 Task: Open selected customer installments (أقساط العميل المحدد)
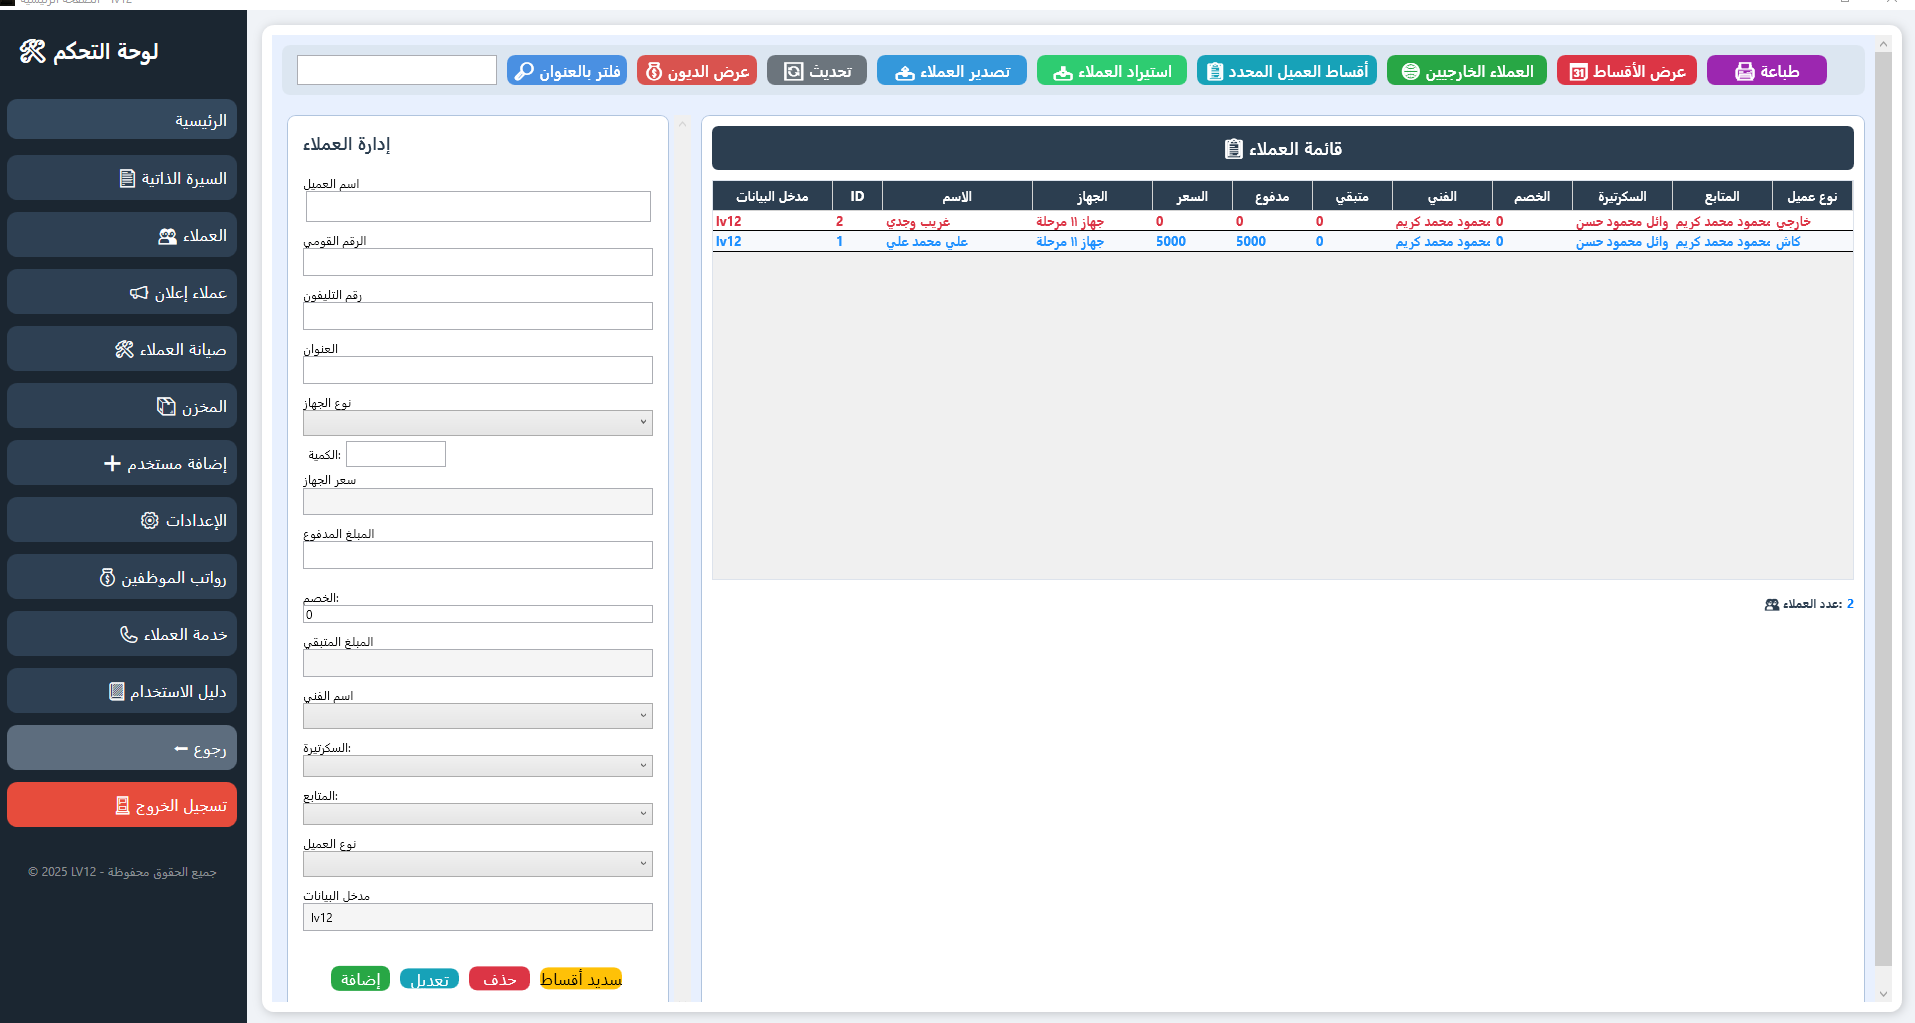pyautogui.click(x=1286, y=71)
